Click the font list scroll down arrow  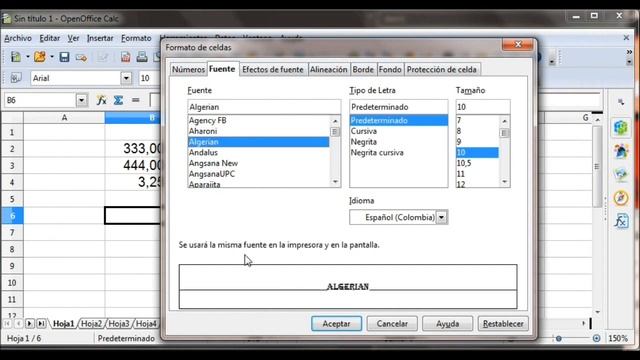click(x=335, y=182)
